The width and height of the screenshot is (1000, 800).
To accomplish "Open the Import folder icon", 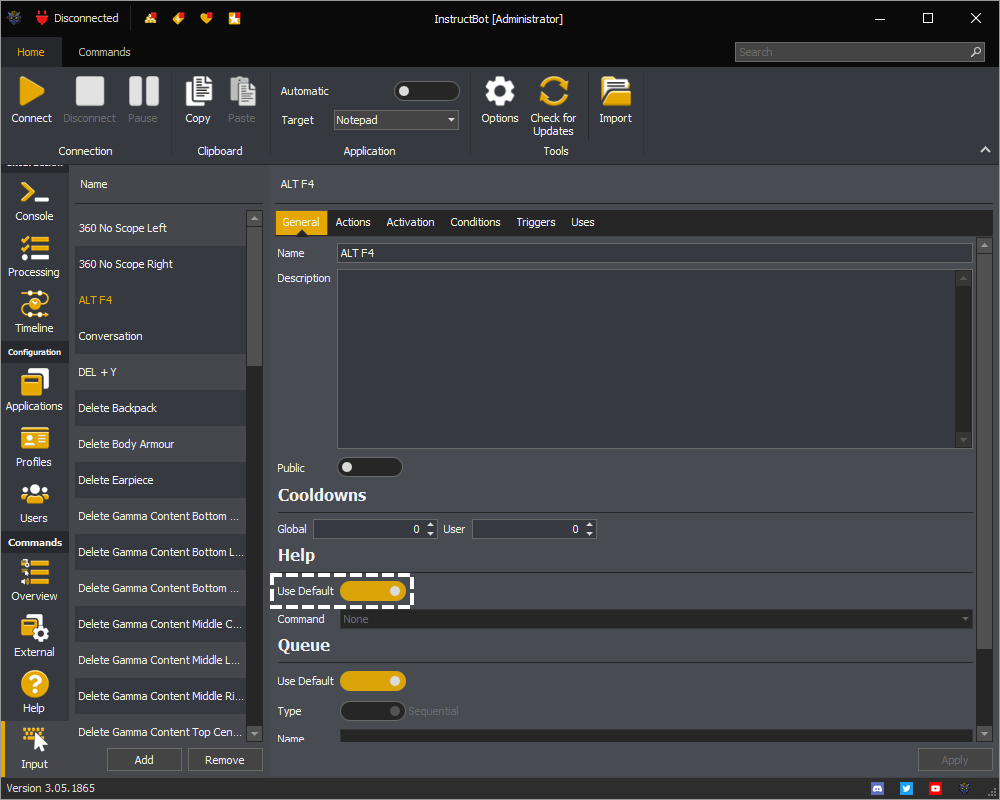I will click(x=615, y=91).
